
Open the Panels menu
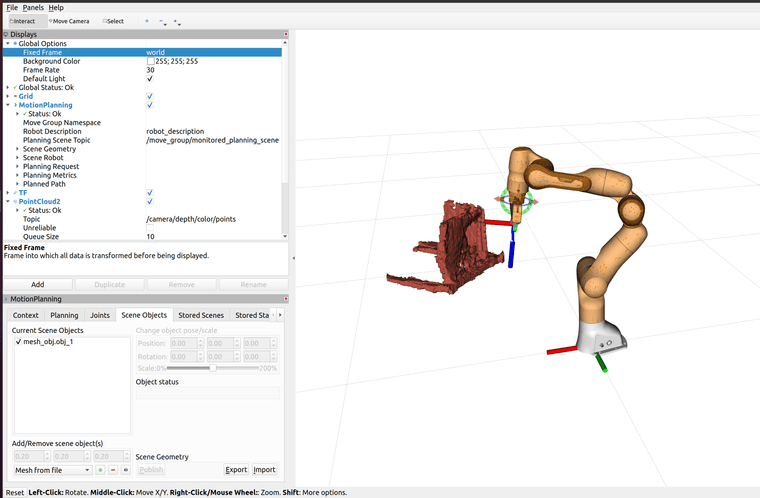pos(33,8)
